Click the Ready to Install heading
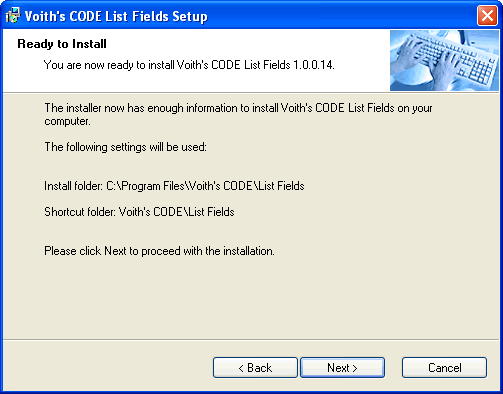 (x=62, y=44)
